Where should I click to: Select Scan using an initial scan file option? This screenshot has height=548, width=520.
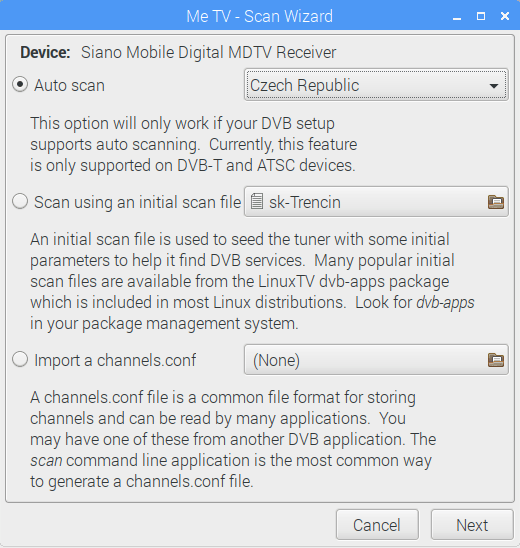click(x=20, y=202)
